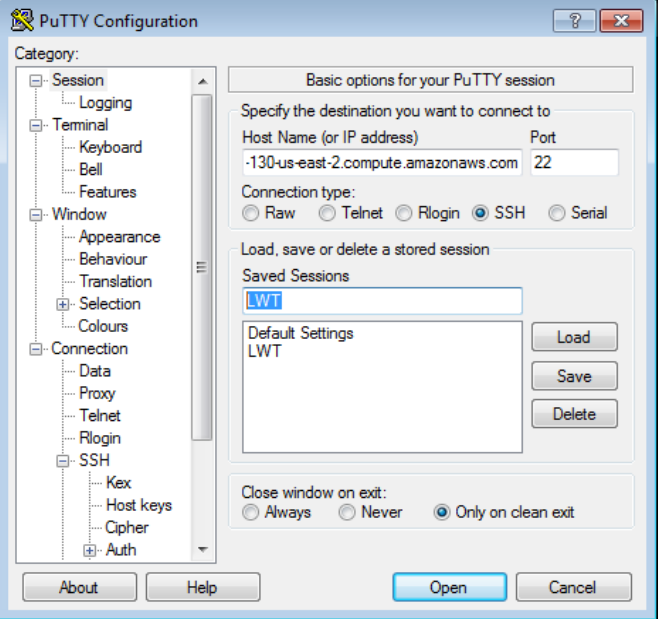This screenshot has height=619, width=658.
Task: Open the Bell category
Action: pos(91,170)
